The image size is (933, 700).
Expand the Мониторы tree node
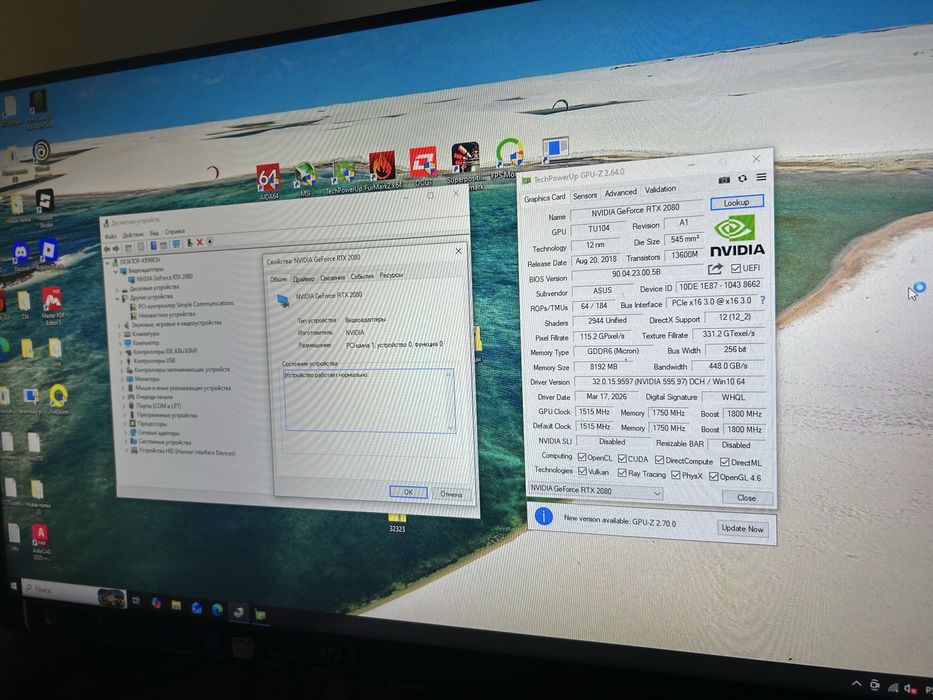[x=123, y=379]
